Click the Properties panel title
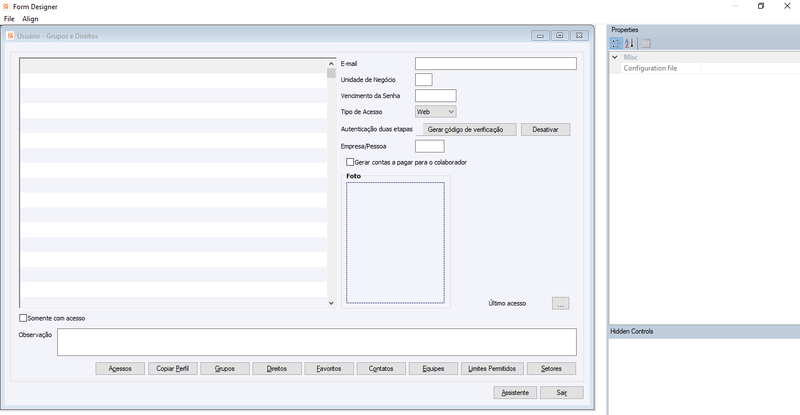 625,30
